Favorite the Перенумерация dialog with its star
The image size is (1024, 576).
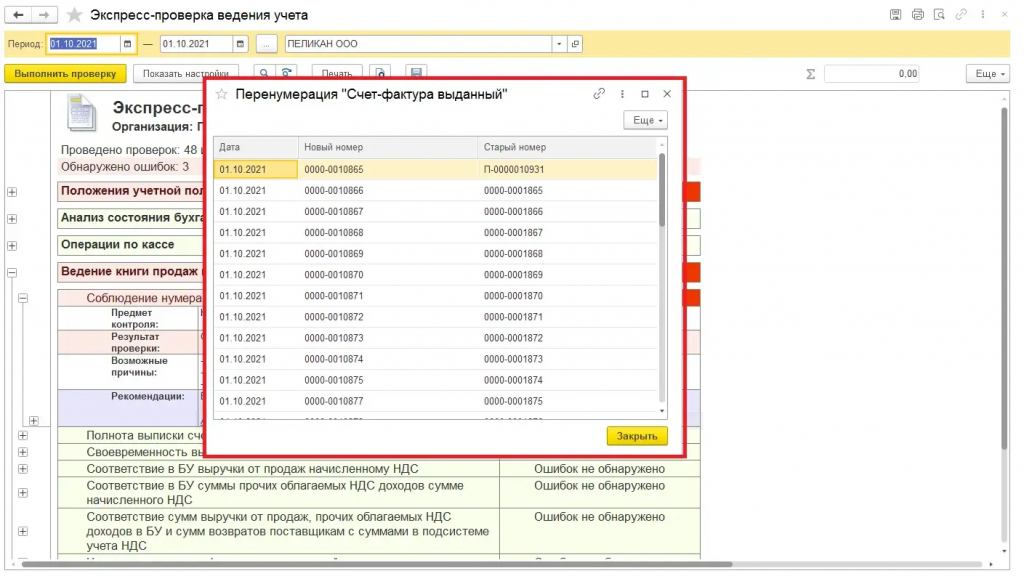point(222,94)
